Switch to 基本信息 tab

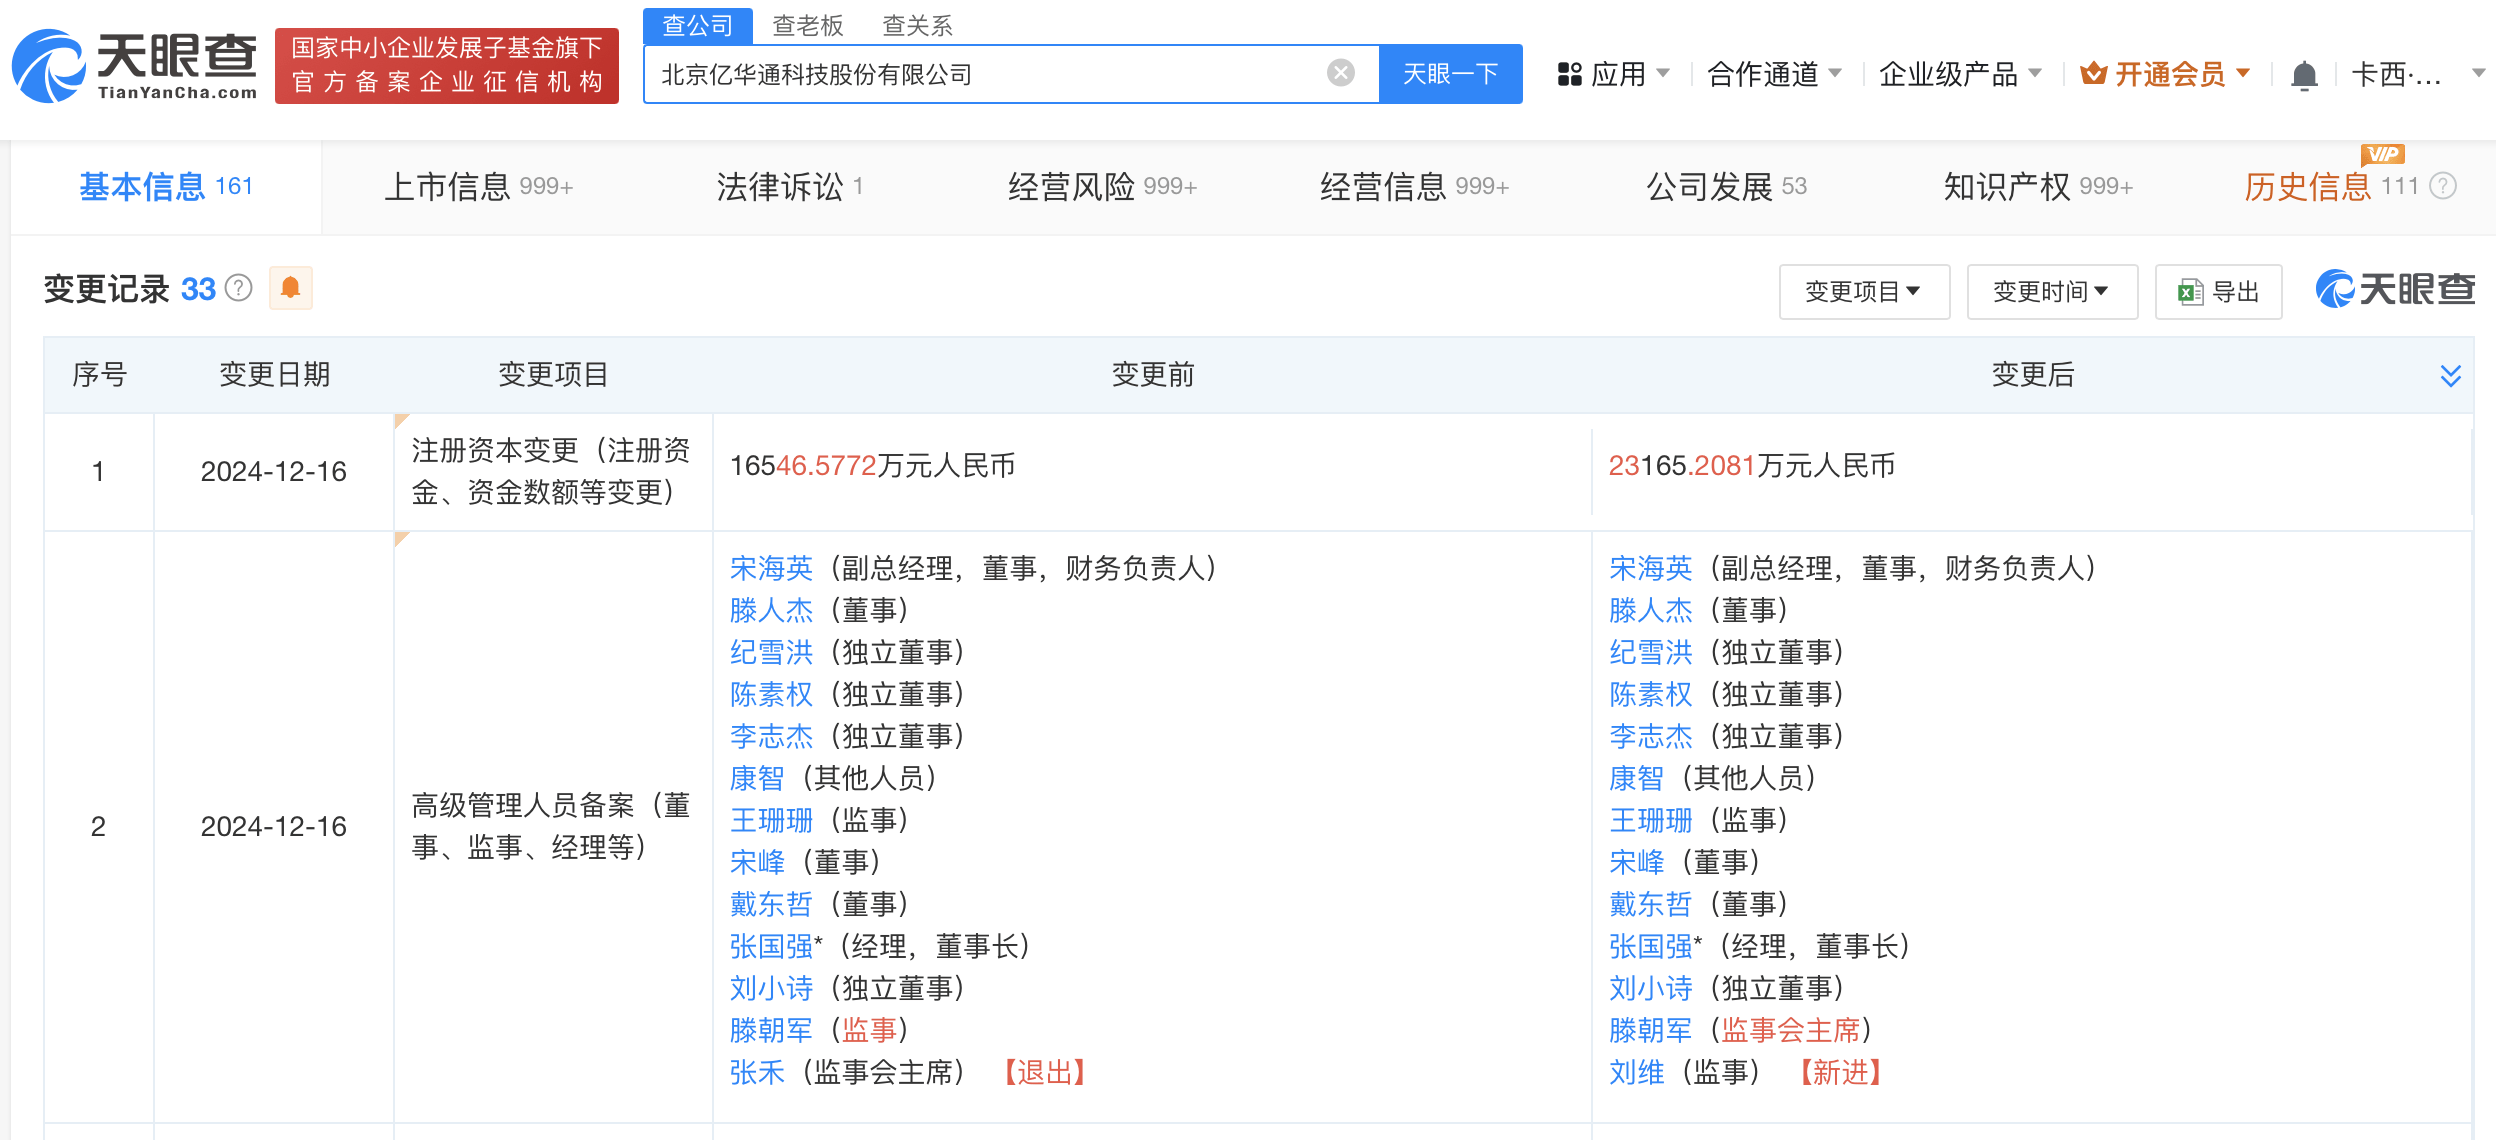(x=166, y=186)
